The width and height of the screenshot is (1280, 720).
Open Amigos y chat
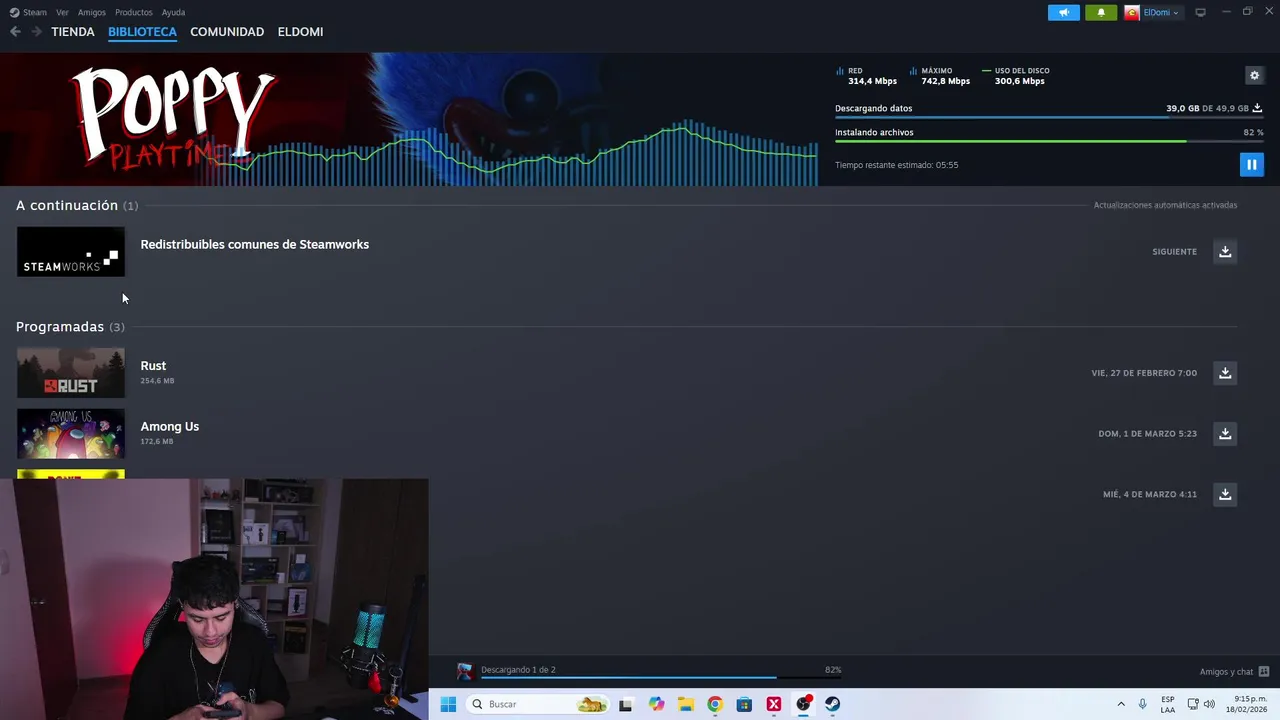pos(1226,672)
